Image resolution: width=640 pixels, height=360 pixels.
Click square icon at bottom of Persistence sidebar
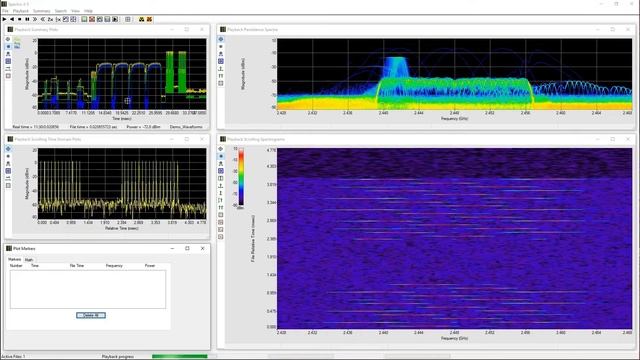click(221, 83)
